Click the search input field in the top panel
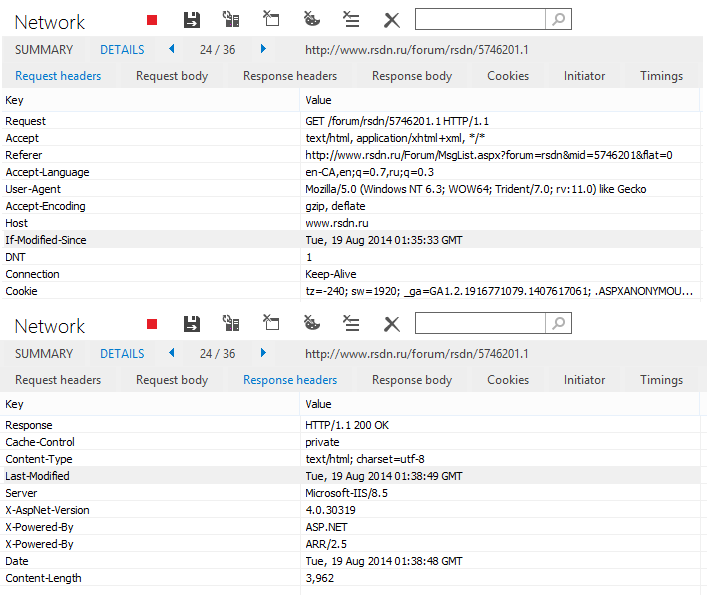The height and width of the screenshot is (603, 710). pos(480,19)
